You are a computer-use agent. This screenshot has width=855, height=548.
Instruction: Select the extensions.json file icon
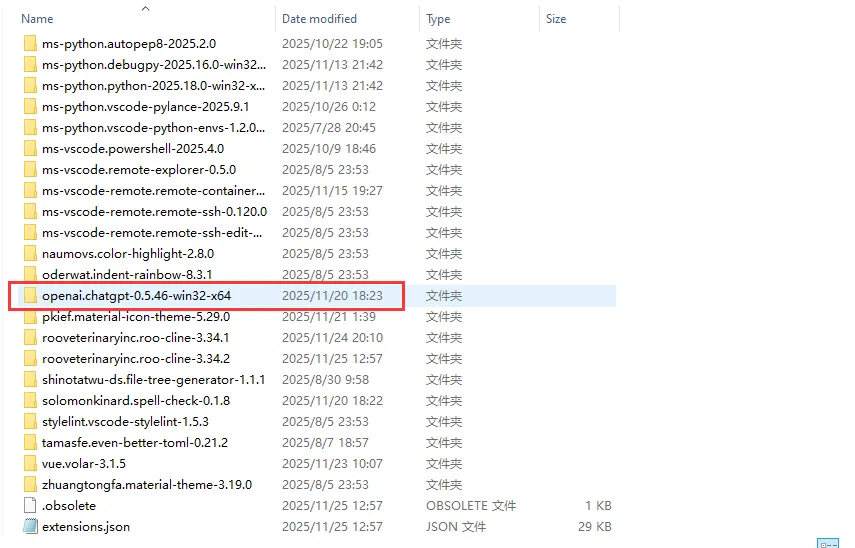coord(31,526)
